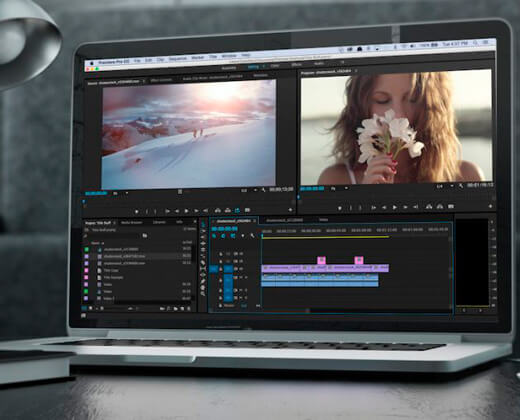
Task: Open Apple menu in menu bar
Action: [x=92, y=63]
